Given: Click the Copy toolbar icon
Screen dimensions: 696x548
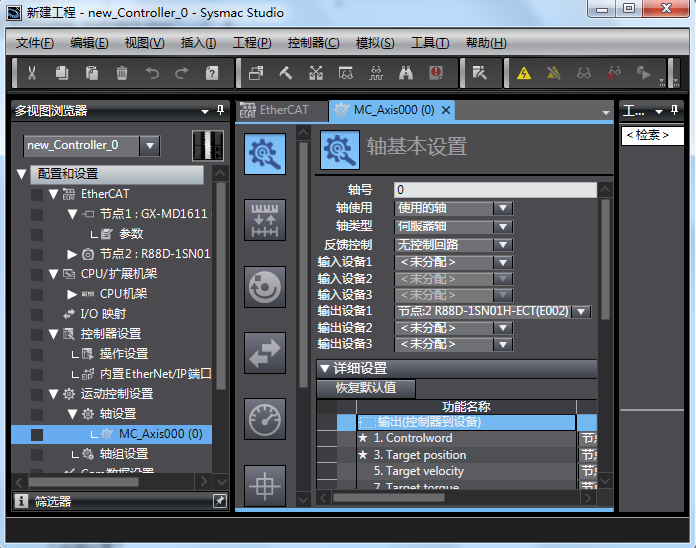Looking at the screenshot, I should pos(62,73).
